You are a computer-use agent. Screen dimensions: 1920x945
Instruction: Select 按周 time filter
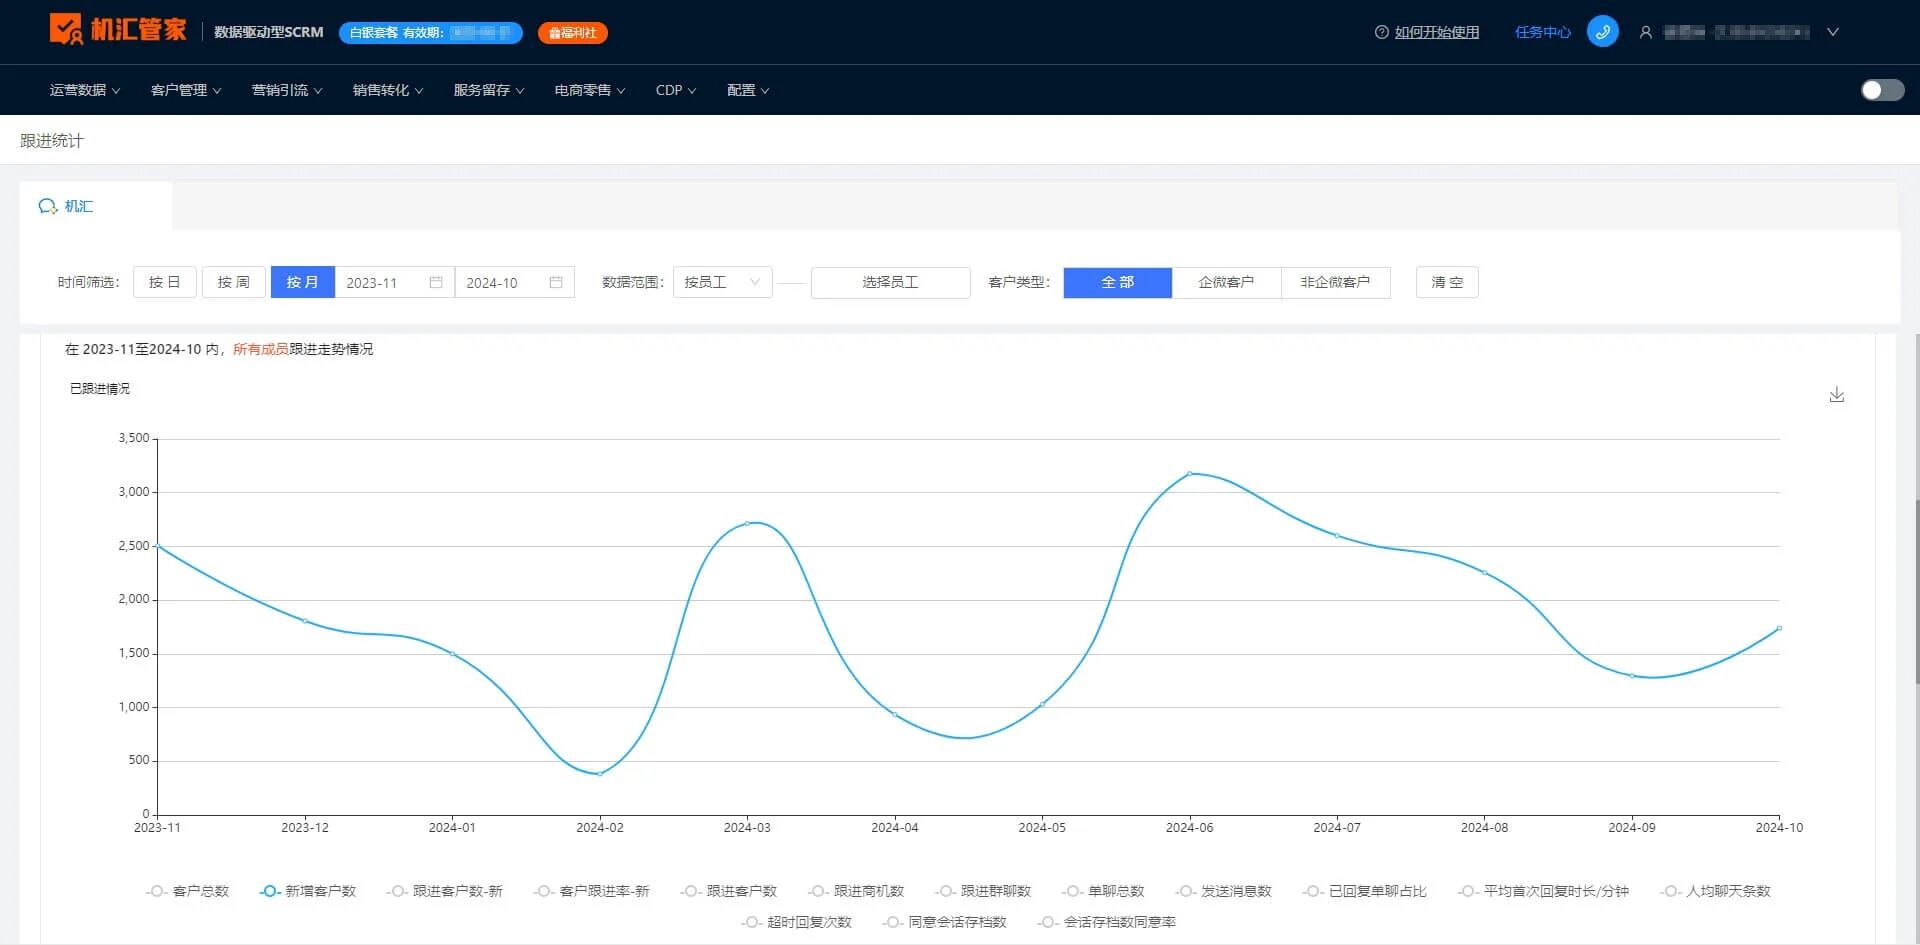(x=234, y=282)
